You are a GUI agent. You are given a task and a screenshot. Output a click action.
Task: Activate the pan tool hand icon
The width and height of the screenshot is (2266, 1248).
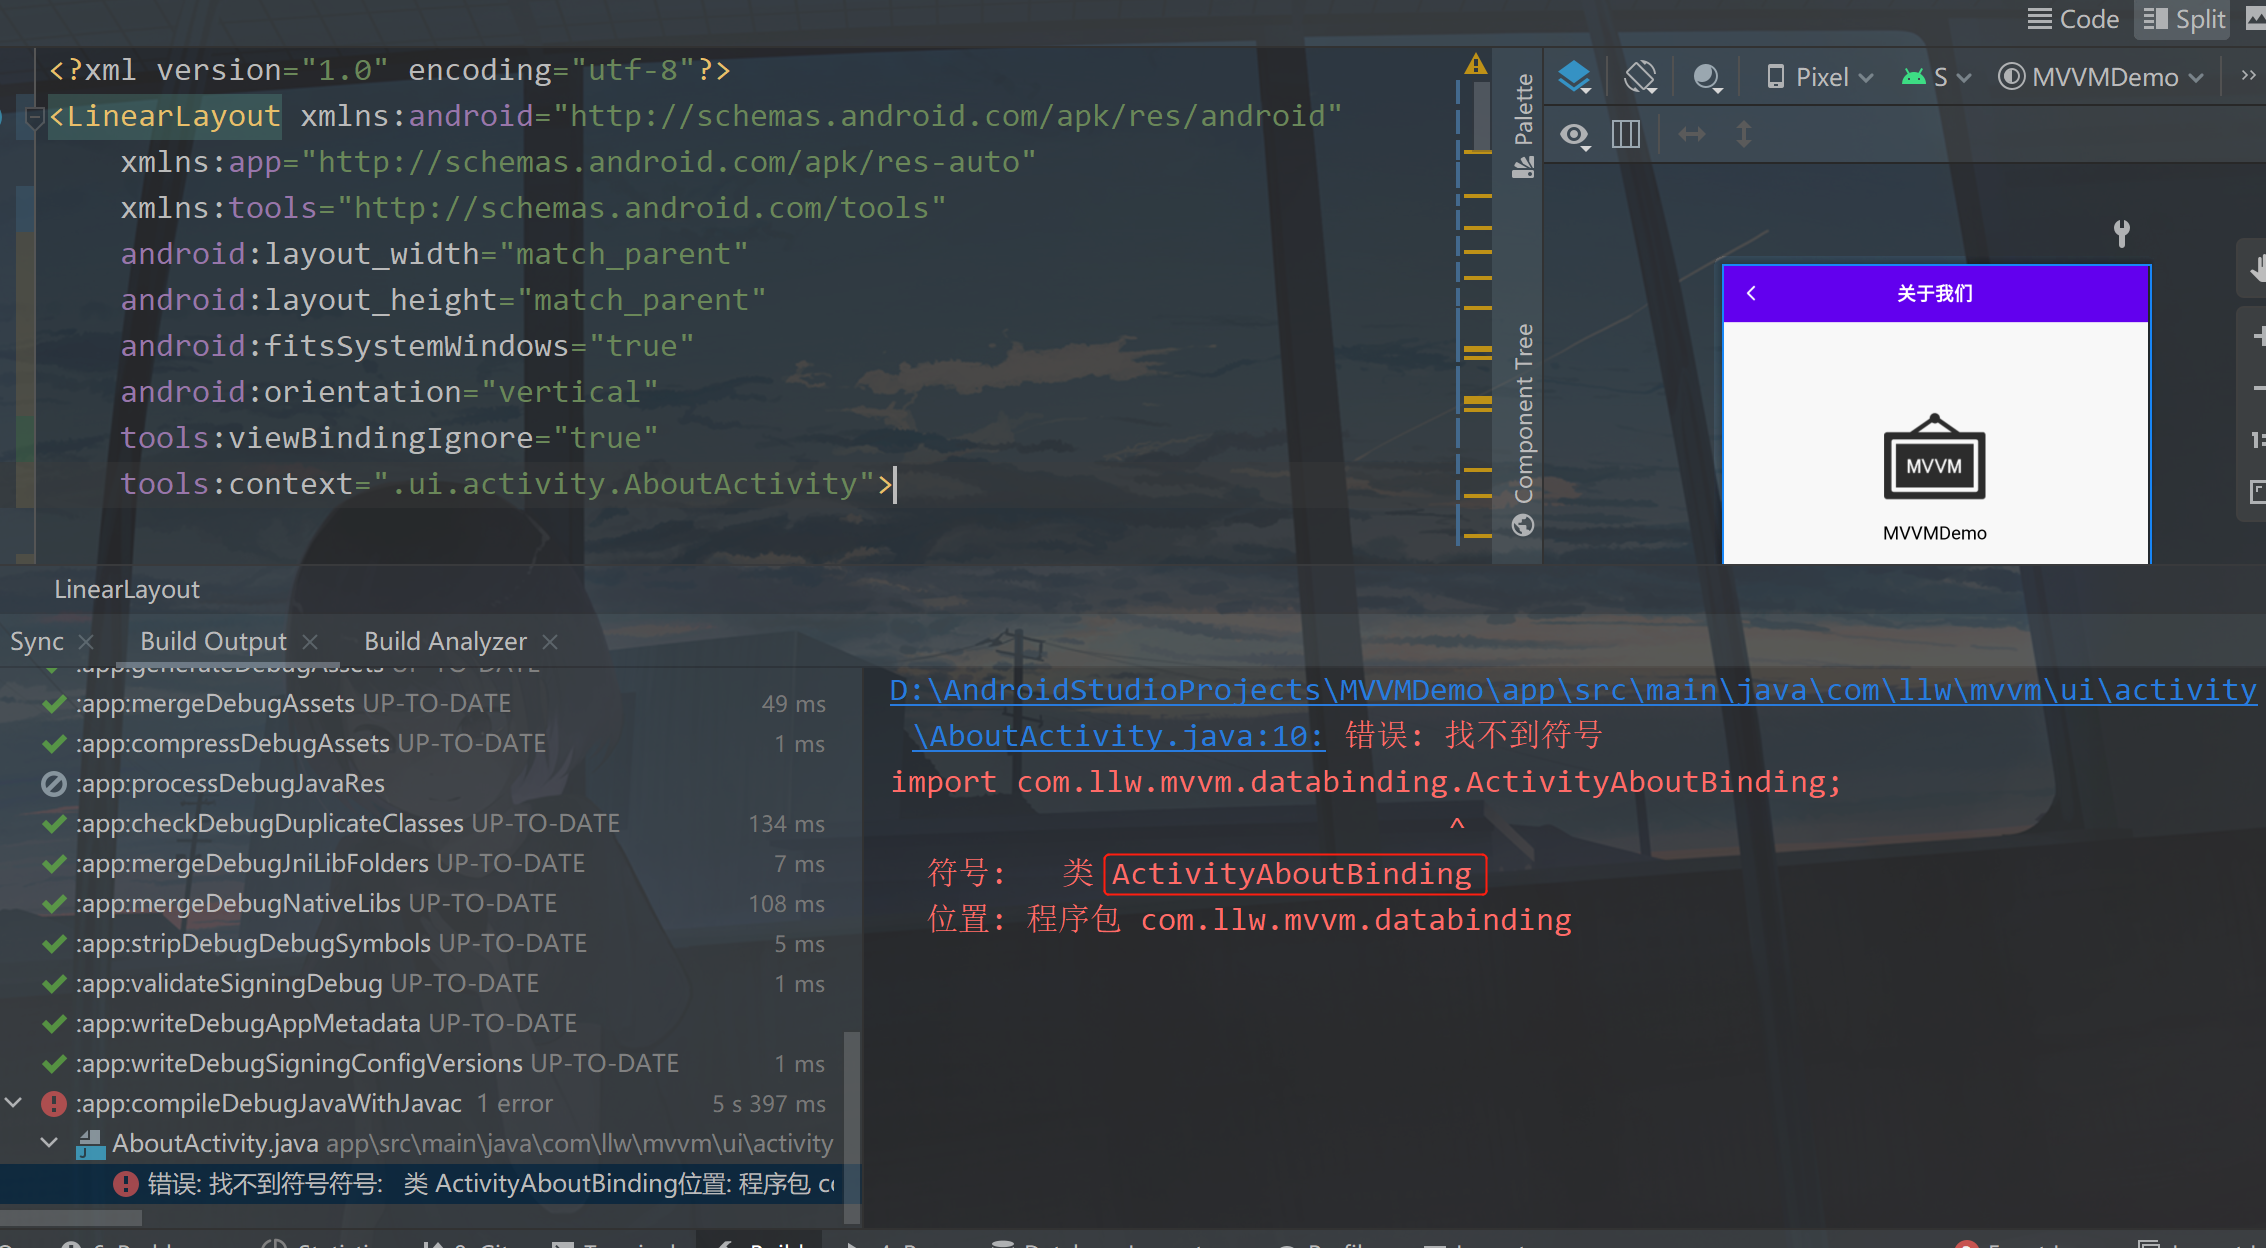coord(2258,268)
